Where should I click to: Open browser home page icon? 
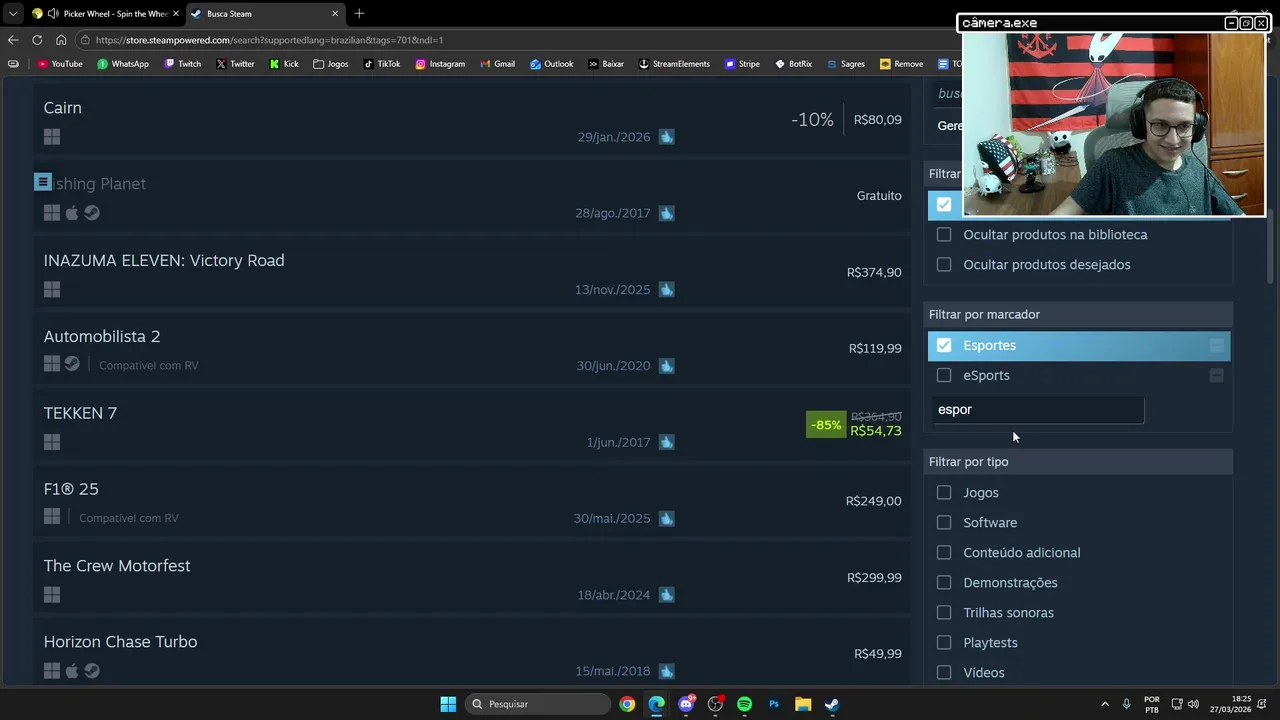point(61,40)
